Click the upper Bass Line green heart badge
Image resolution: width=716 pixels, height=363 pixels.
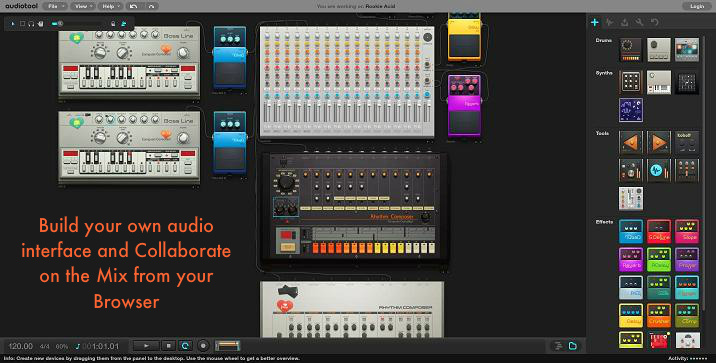pyautogui.click(x=77, y=38)
